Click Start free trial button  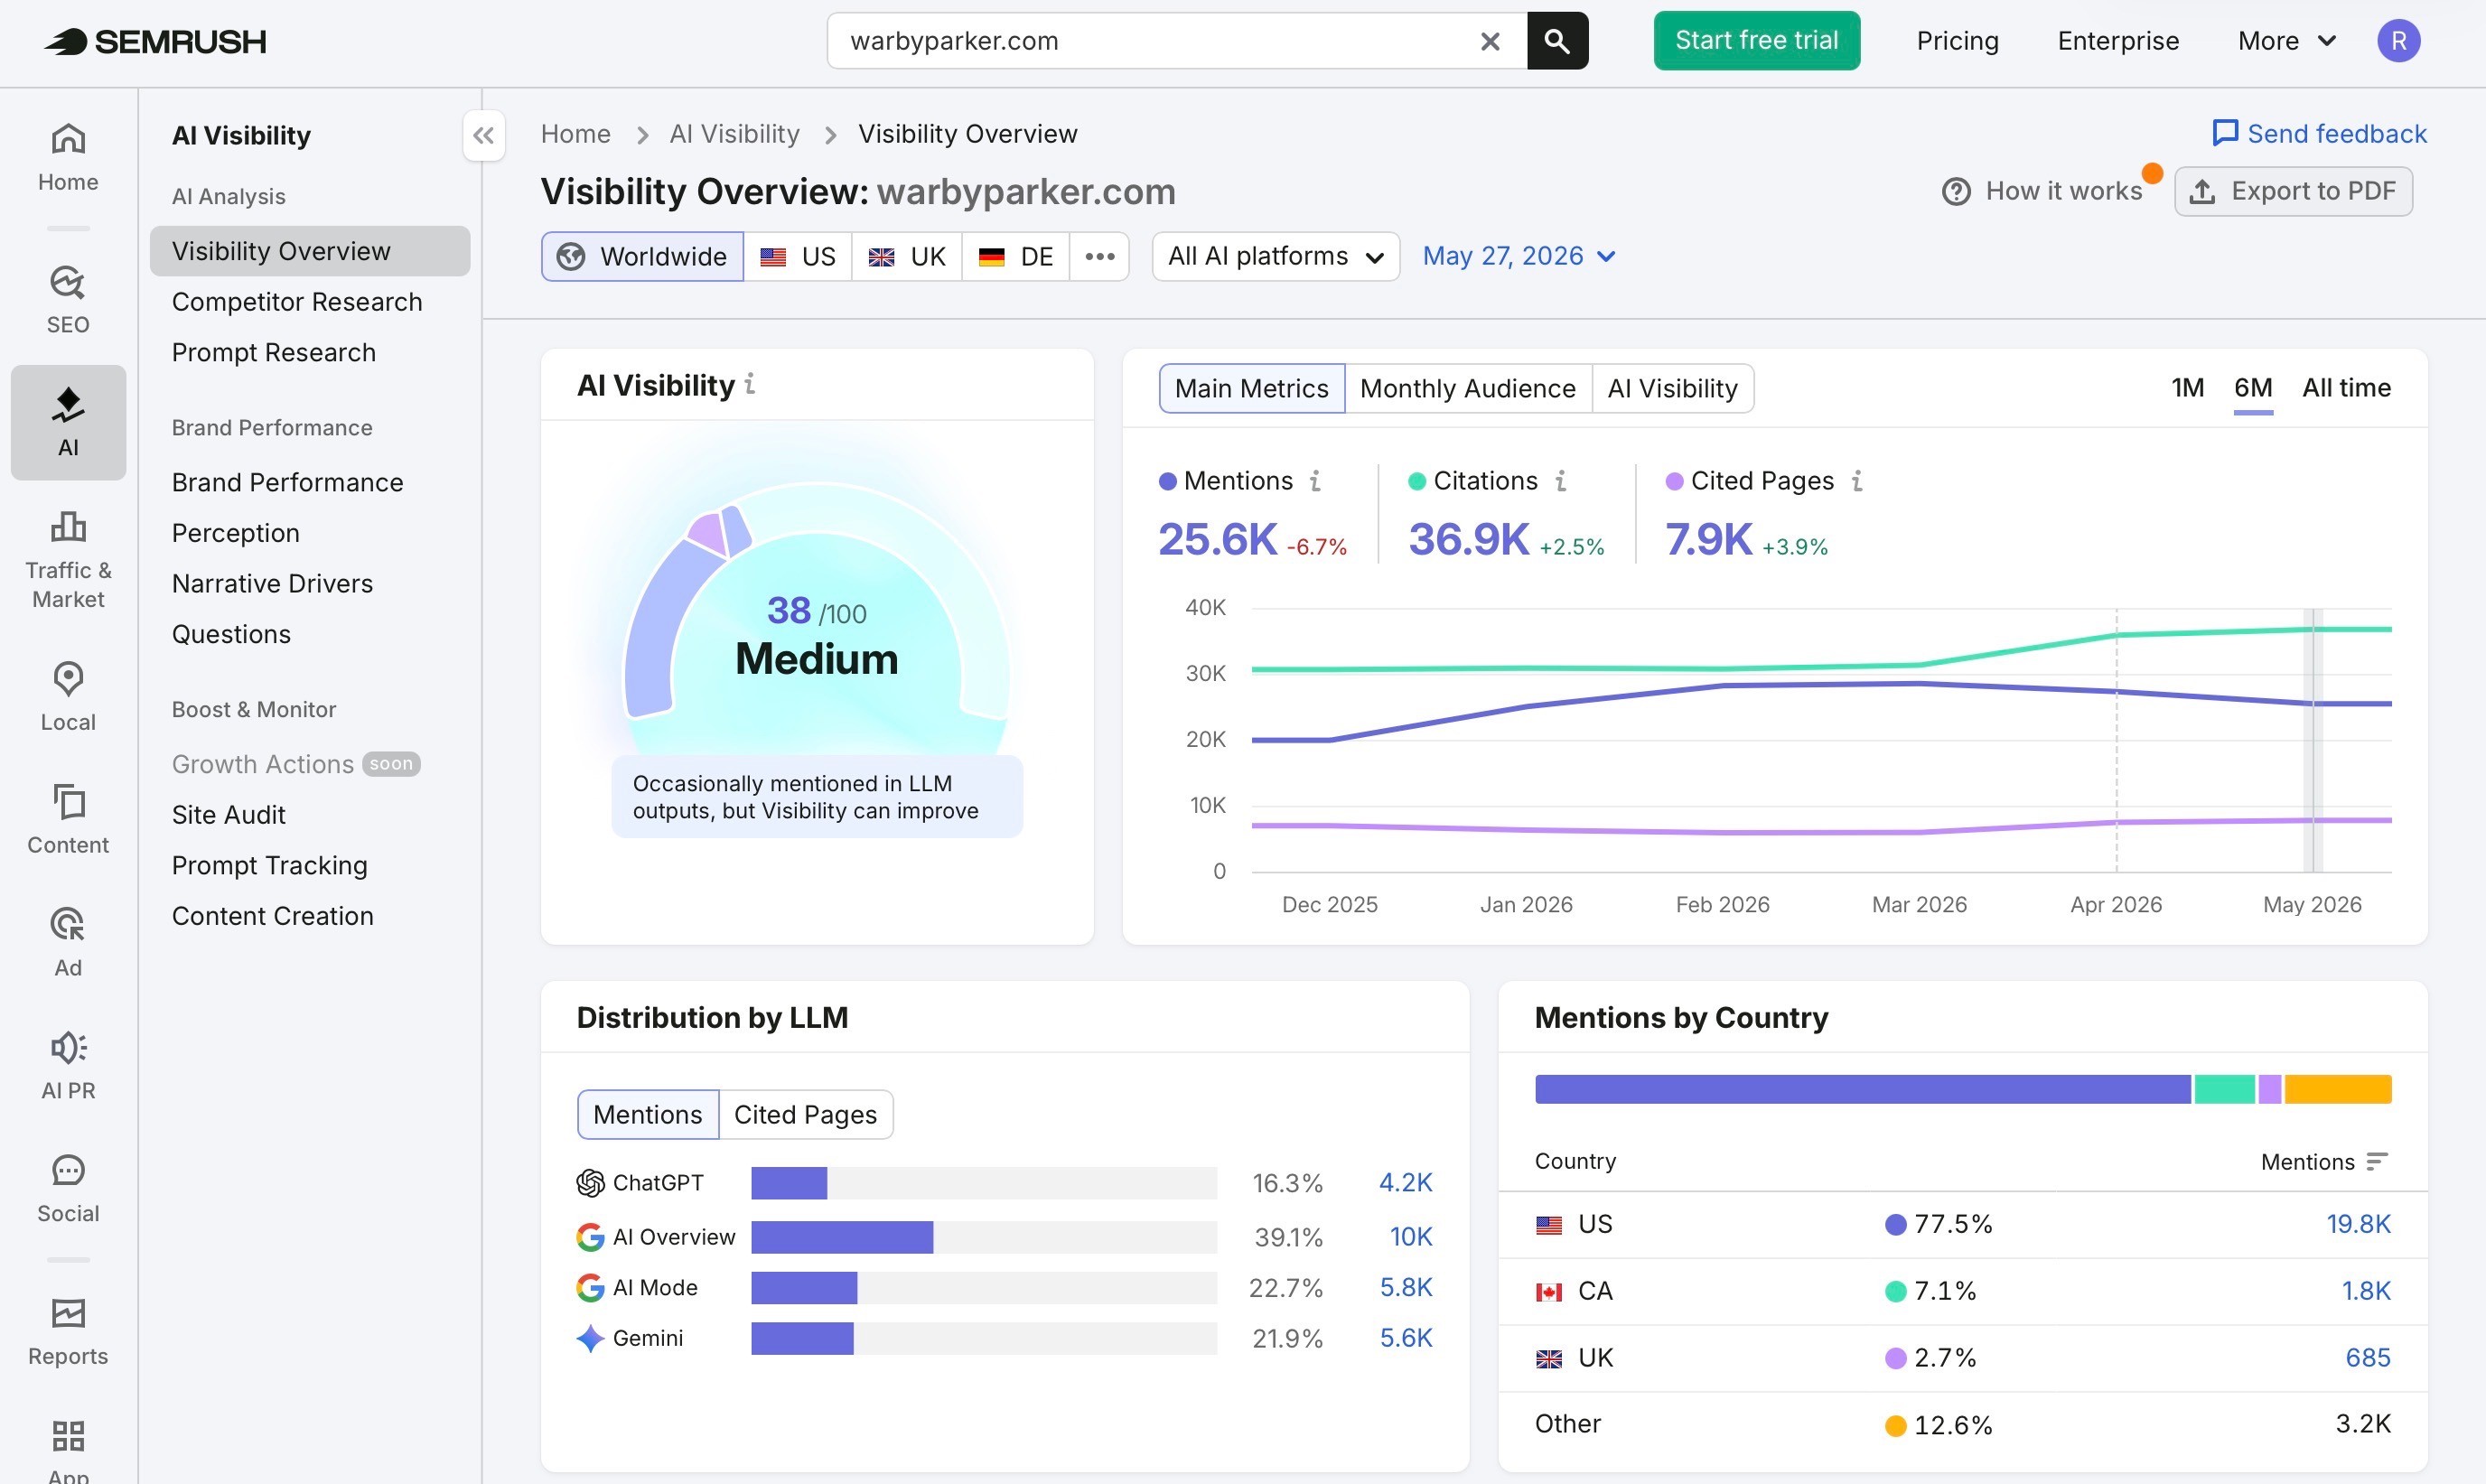pyautogui.click(x=1756, y=41)
